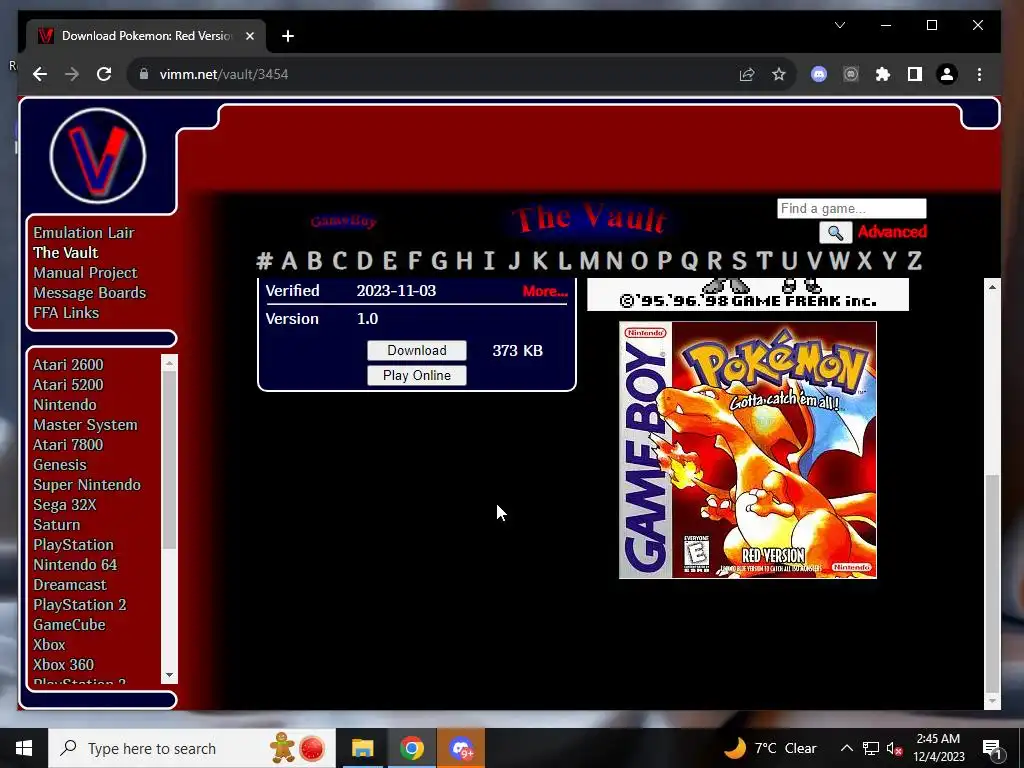The image size is (1024, 768).
Task: Select Nintendo 64 in console list
Action: coord(75,565)
